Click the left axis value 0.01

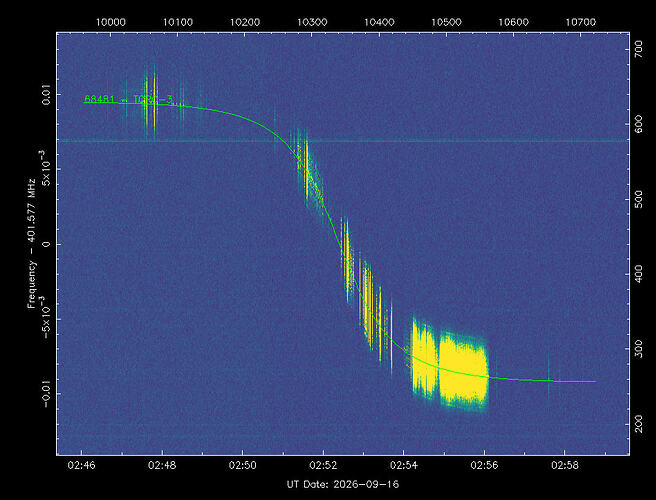[x=46, y=94]
